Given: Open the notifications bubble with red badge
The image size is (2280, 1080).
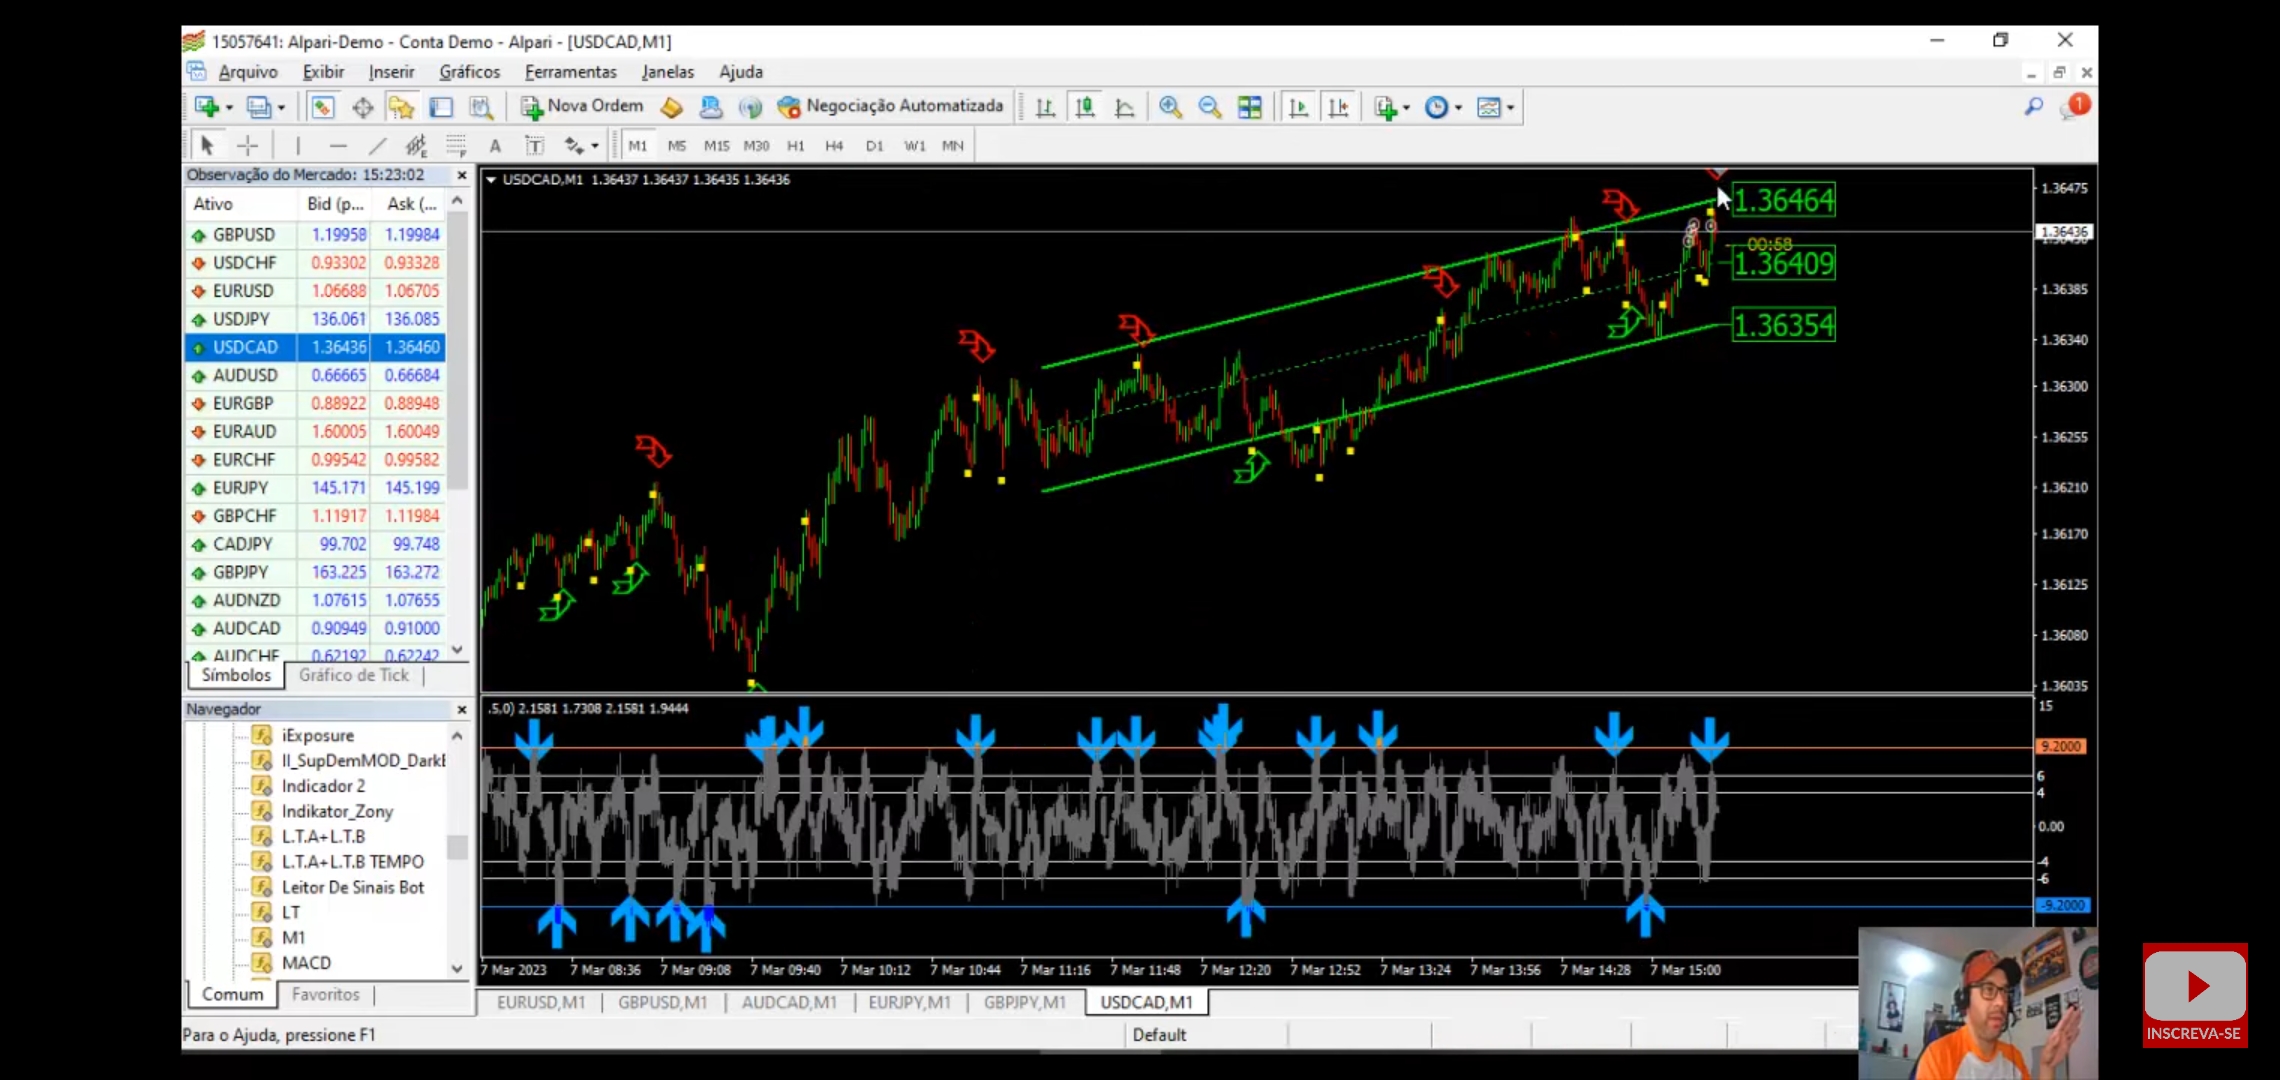Looking at the screenshot, I should [2075, 107].
